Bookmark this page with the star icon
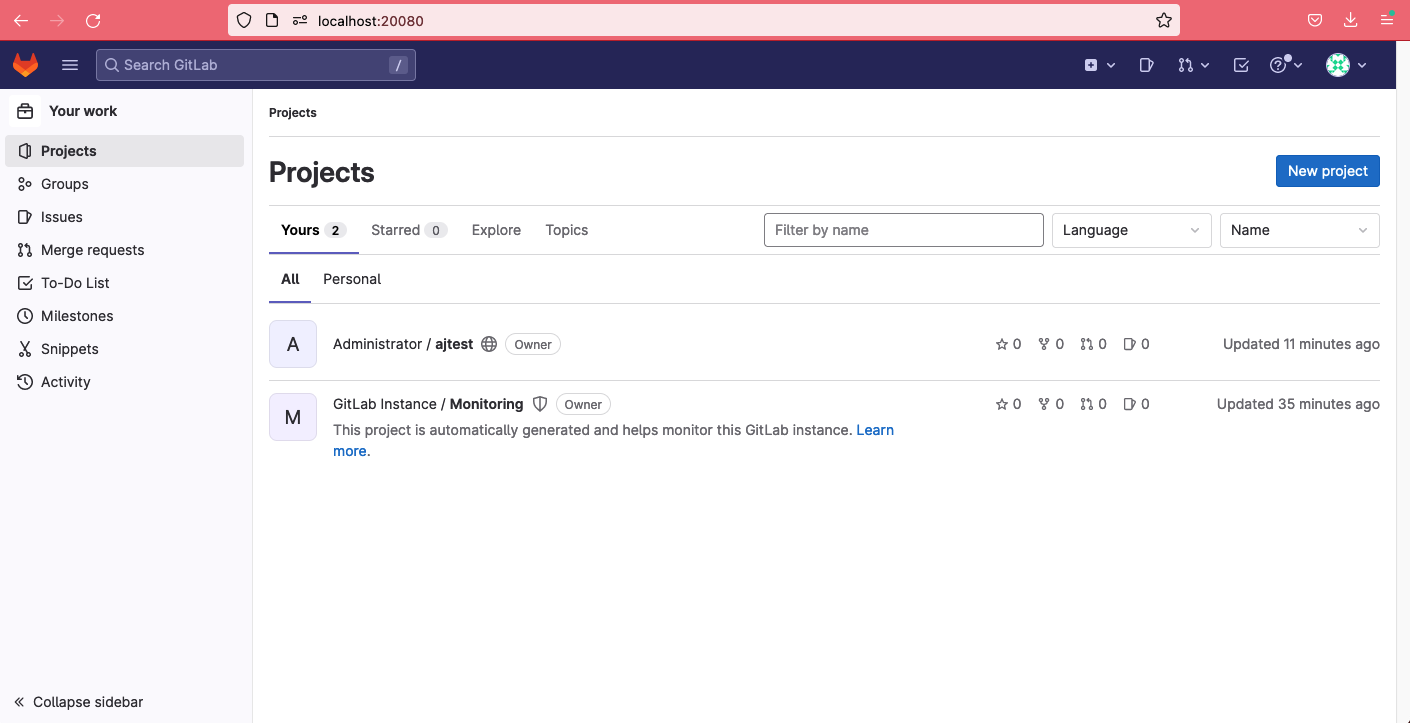The image size is (1410, 723). 1164,20
